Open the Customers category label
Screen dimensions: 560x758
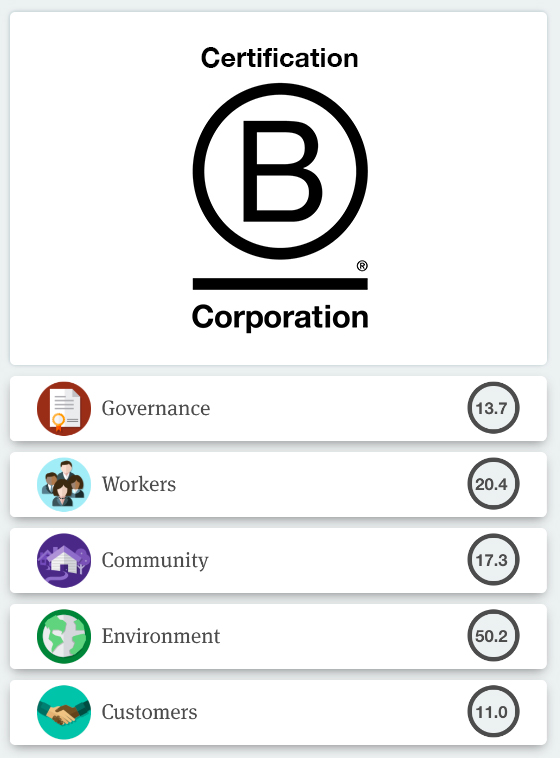point(149,712)
